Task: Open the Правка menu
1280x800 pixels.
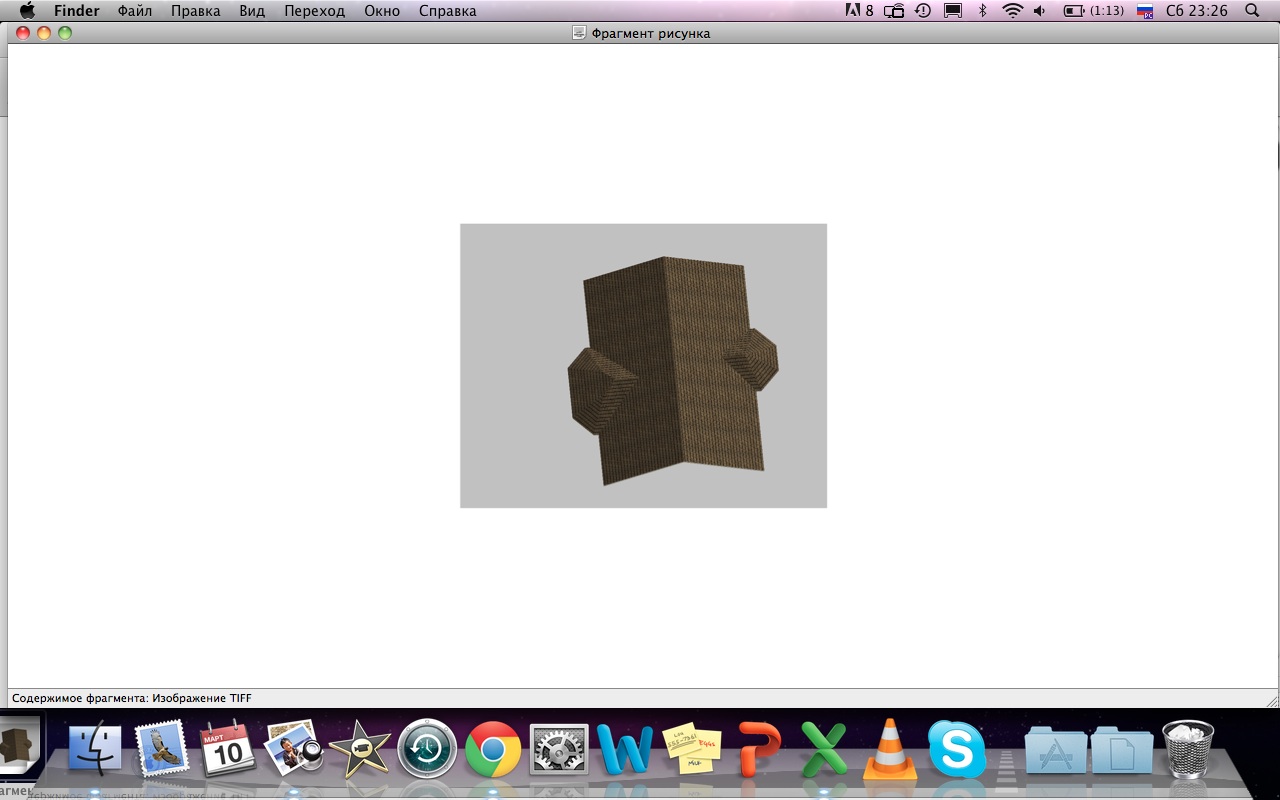Action: pos(195,11)
